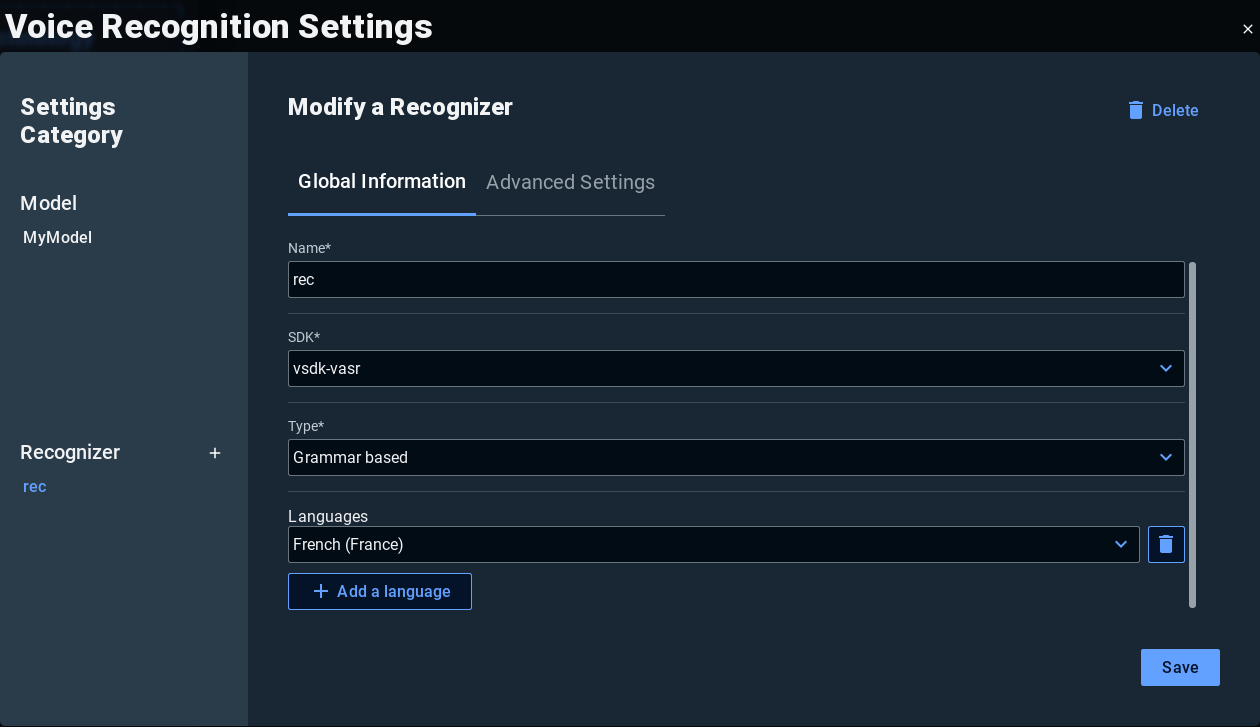Switch to the Global Information tab

click(382, 182)
